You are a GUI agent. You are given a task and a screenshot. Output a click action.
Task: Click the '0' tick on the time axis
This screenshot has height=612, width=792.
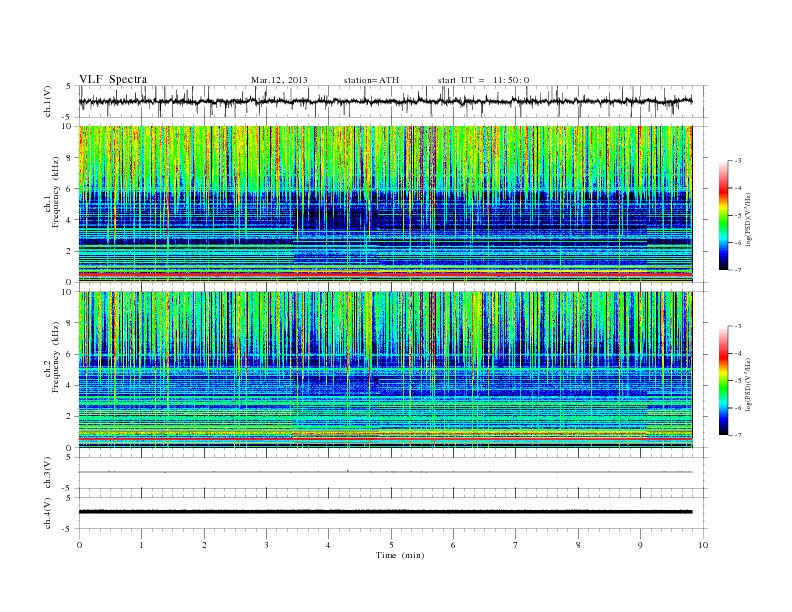coord(79,545)
